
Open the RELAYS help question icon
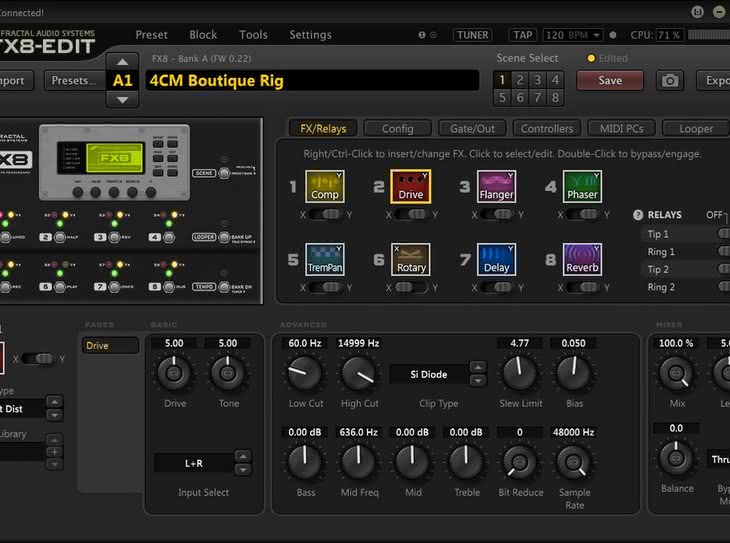click(x=638, y=215)
